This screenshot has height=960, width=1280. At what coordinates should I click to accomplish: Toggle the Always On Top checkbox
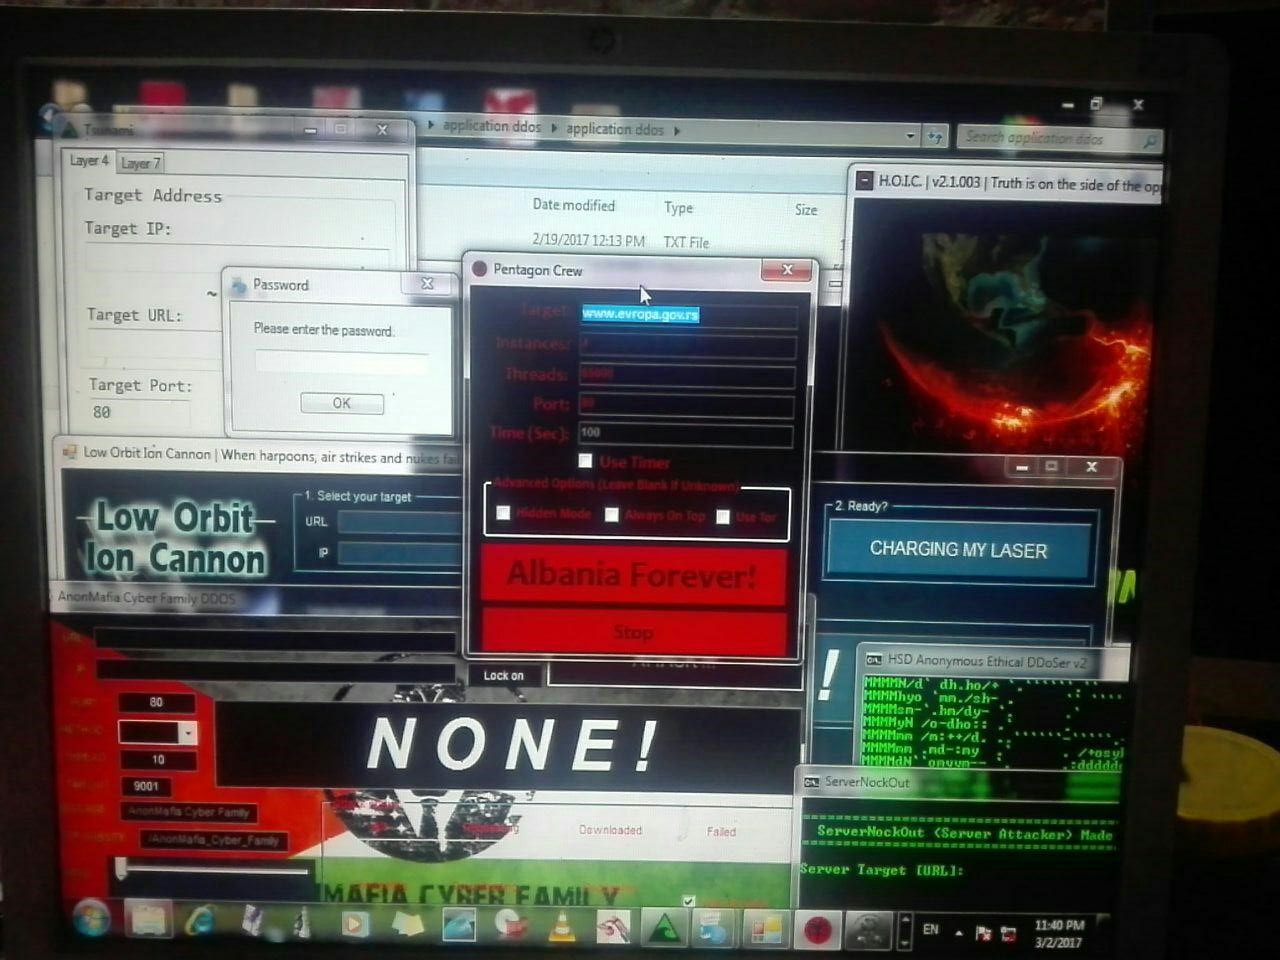click(612, 514)
